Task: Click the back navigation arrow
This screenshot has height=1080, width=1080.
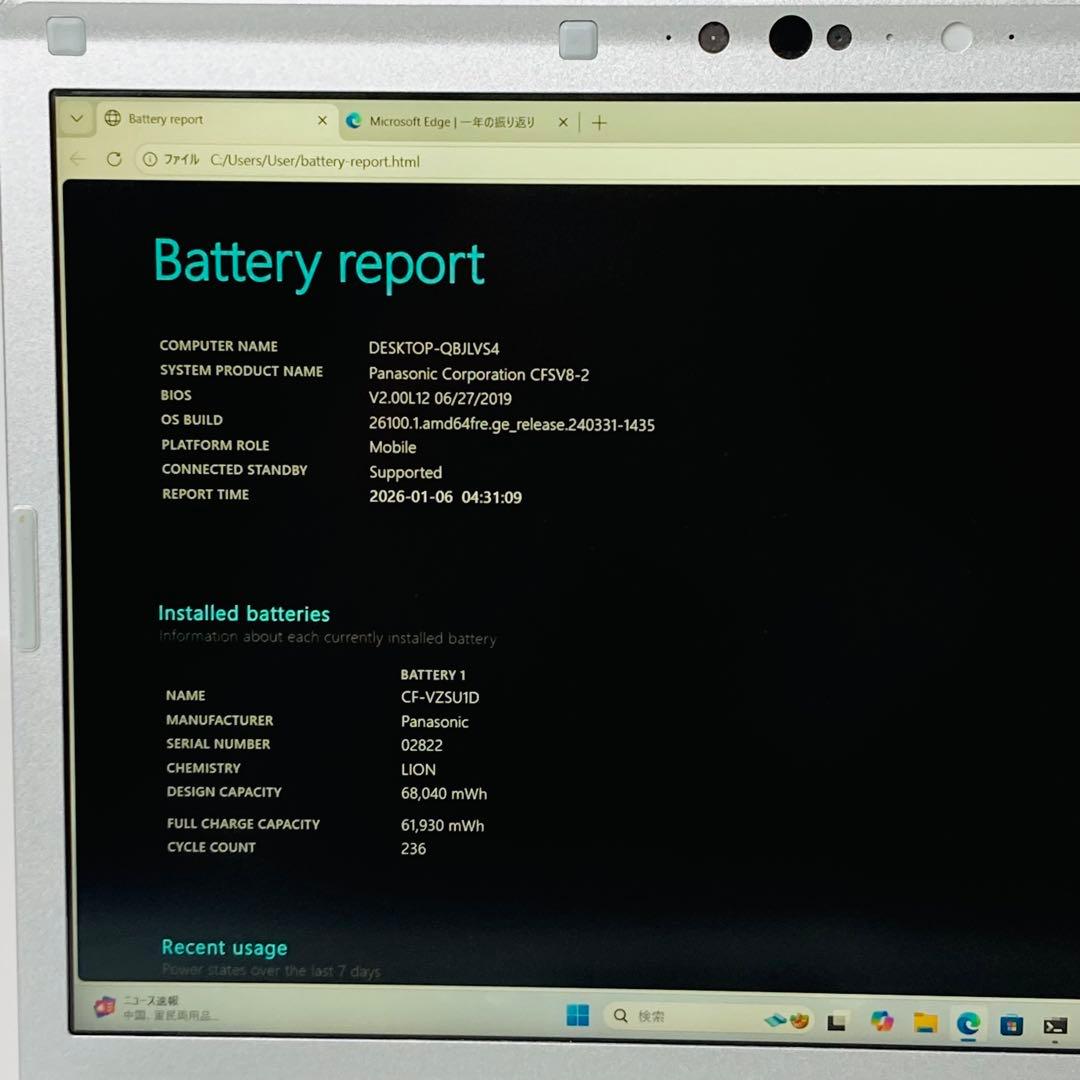Action: point(77,158)
